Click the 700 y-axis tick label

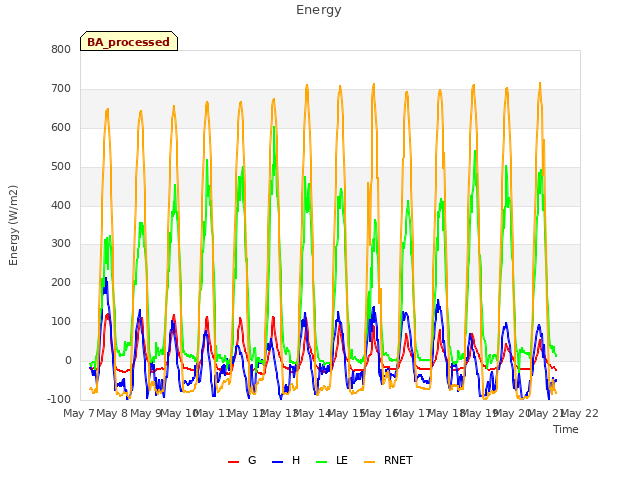pyautogui.click(x=61, y=89)
